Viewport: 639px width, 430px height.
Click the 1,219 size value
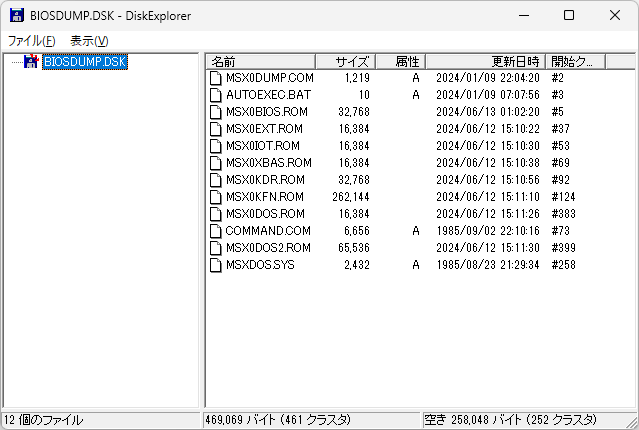click(x=357, y=78)
